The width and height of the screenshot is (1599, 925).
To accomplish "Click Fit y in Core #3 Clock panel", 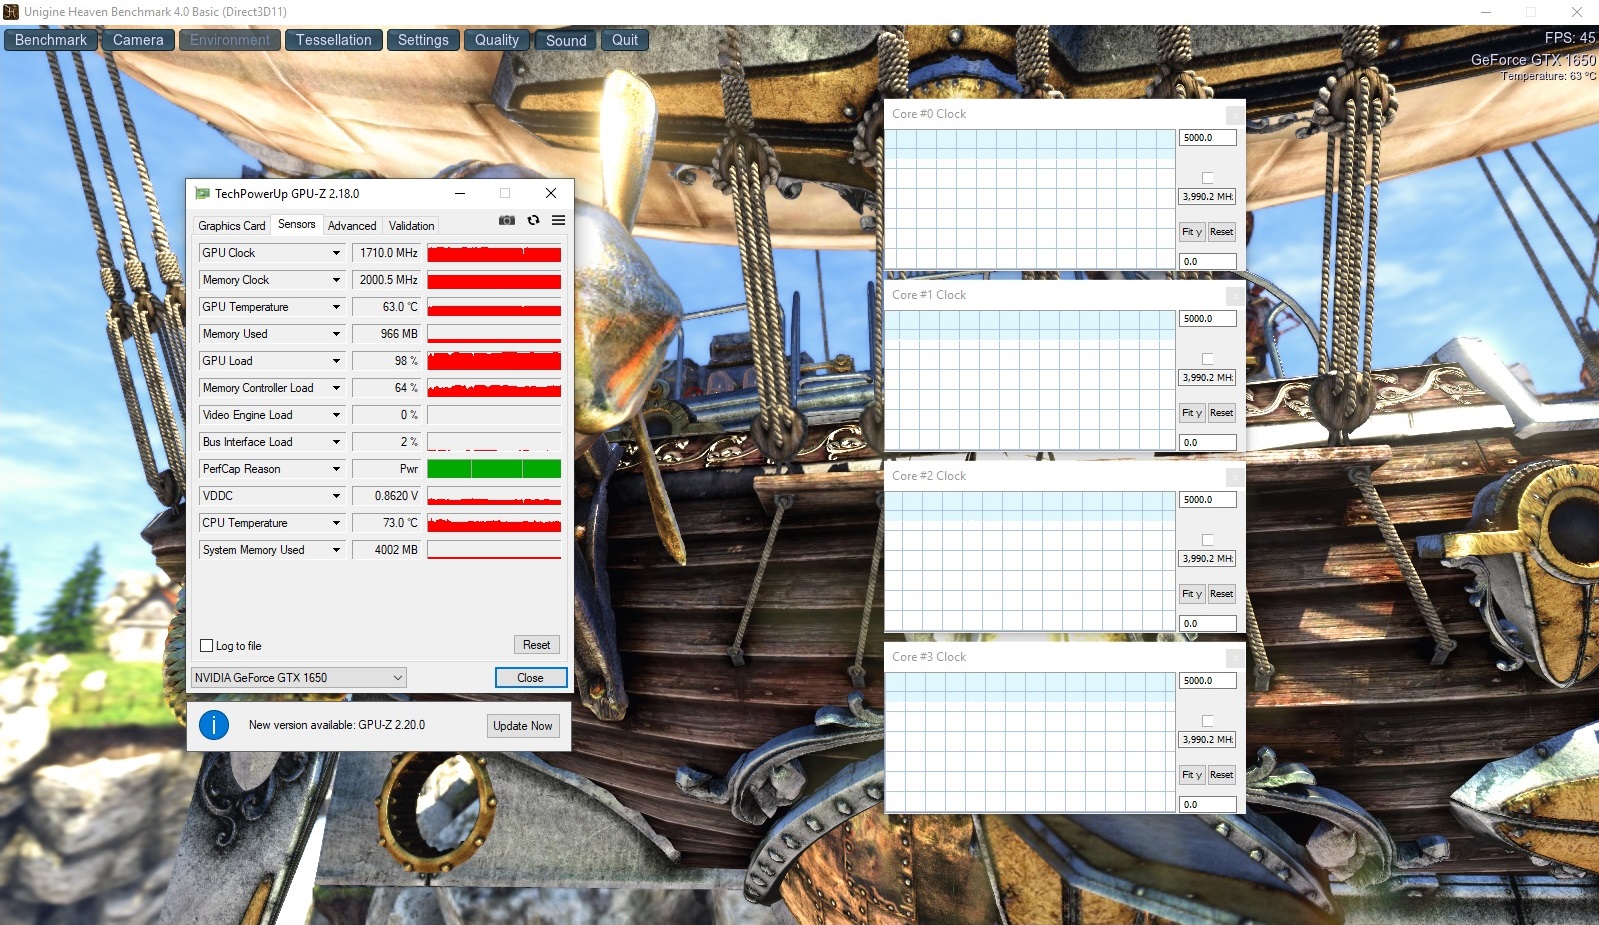I will (1191, 775).
